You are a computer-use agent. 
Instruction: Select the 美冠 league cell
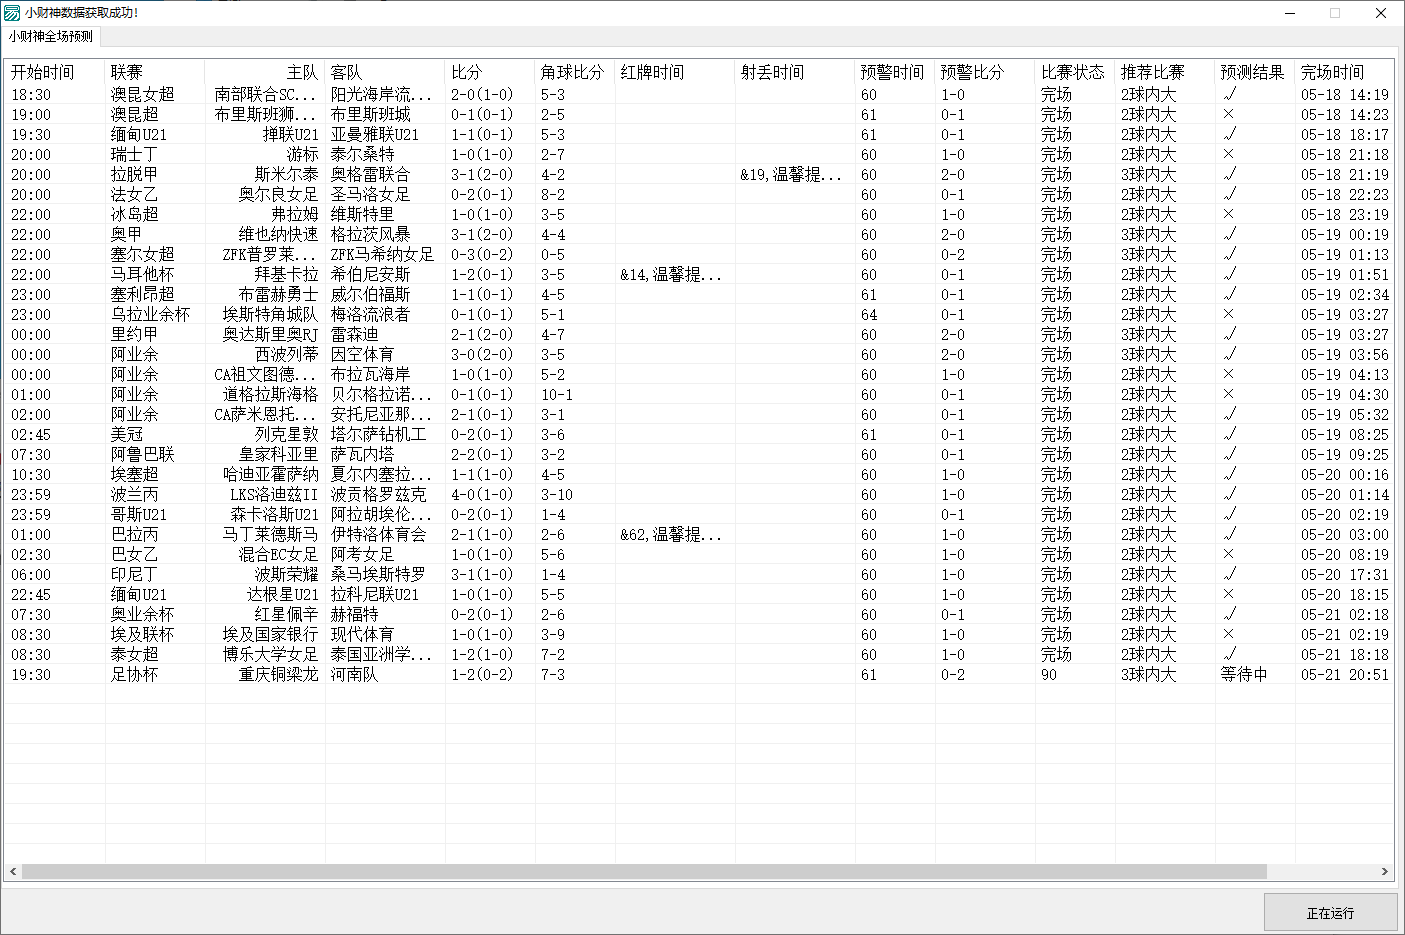(126, 434)
